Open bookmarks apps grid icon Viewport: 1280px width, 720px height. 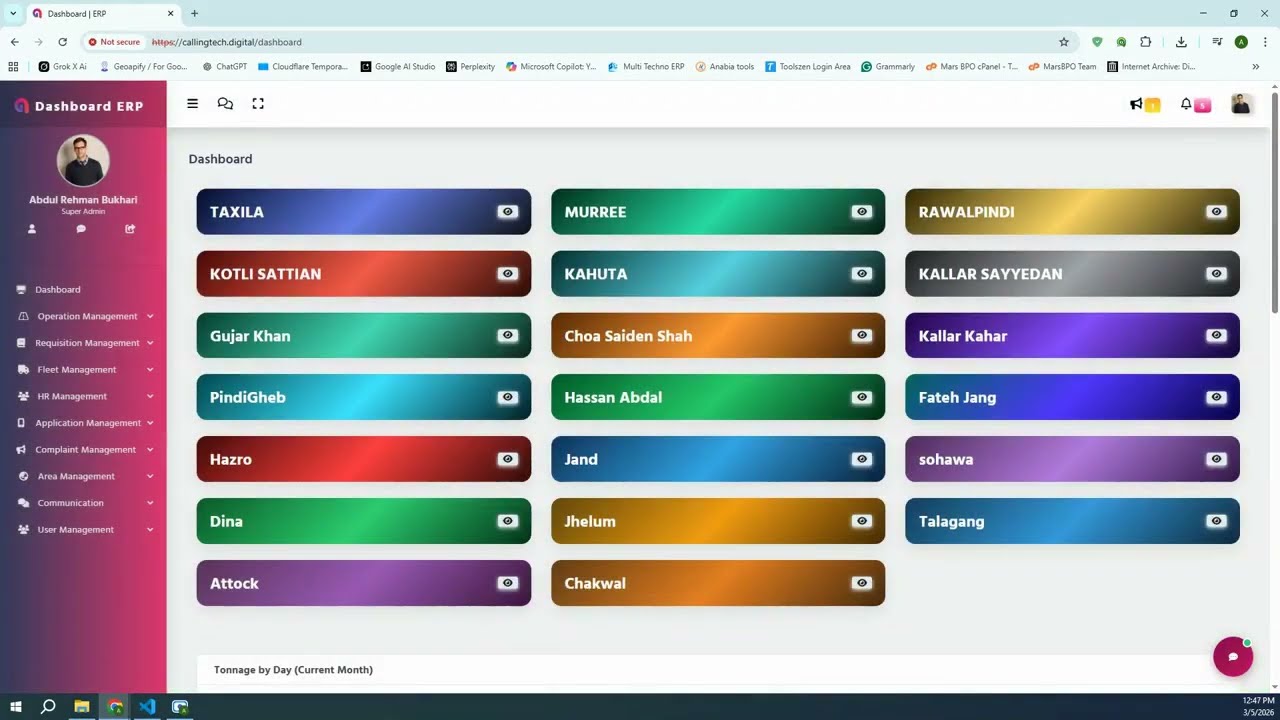[13, 67]
